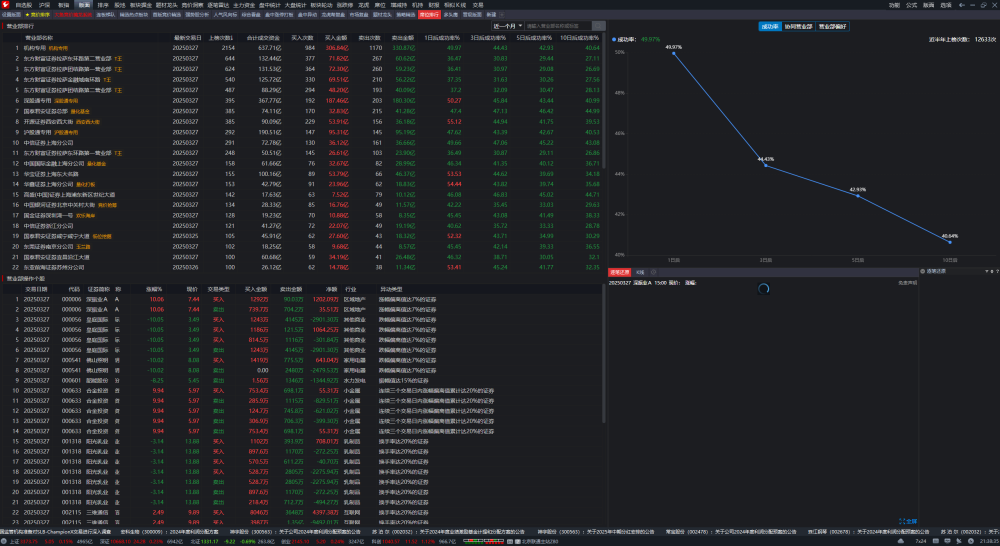
Task: Select the 东亚前海证券苏州分公司 row
Action: pos(302,267)
